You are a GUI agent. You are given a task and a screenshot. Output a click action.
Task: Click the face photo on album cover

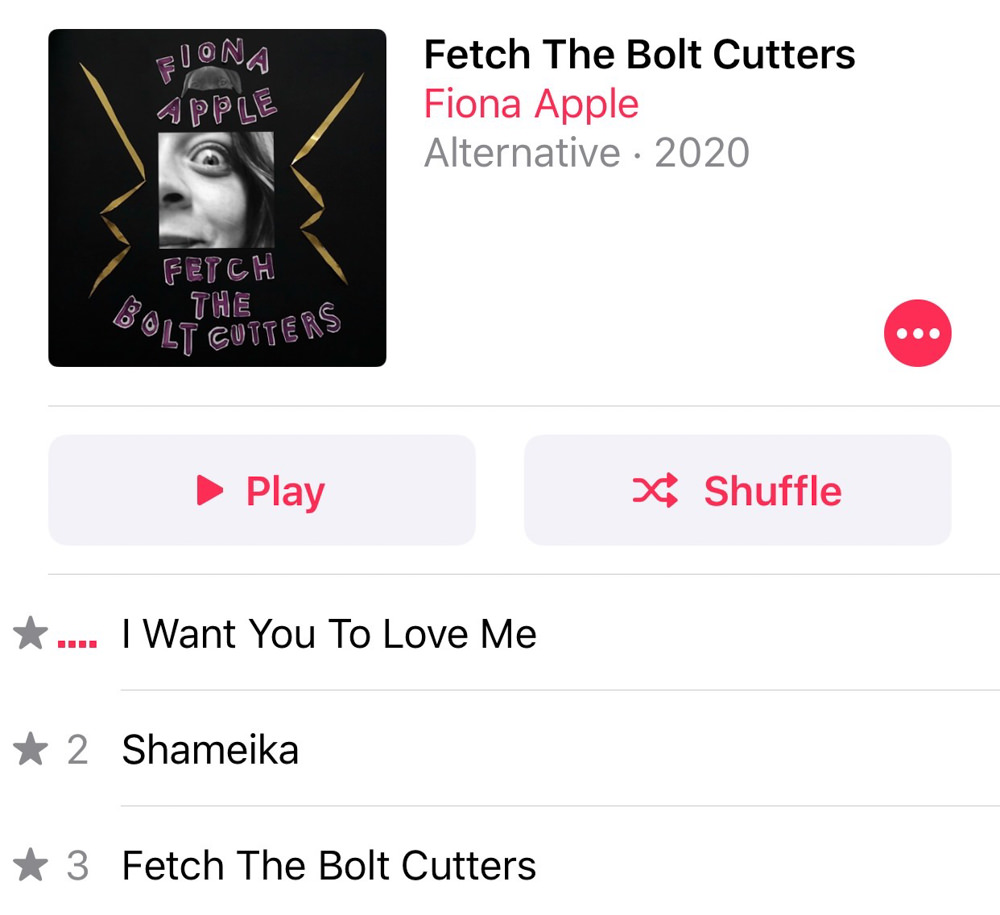pos(216,190)
